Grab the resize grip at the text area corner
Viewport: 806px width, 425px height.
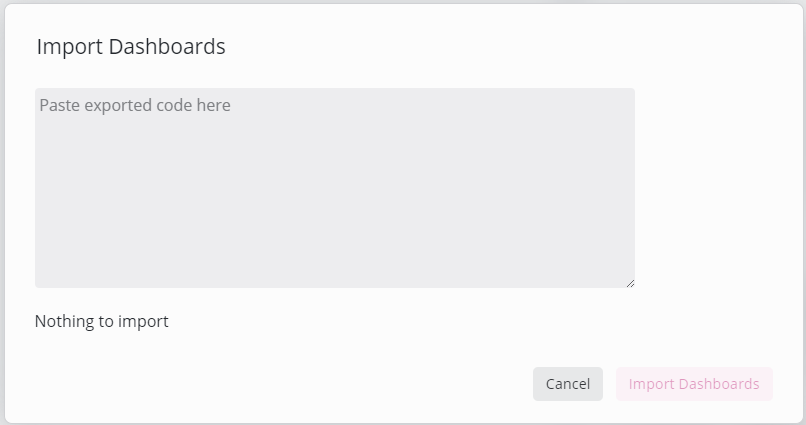coord(630,283)
